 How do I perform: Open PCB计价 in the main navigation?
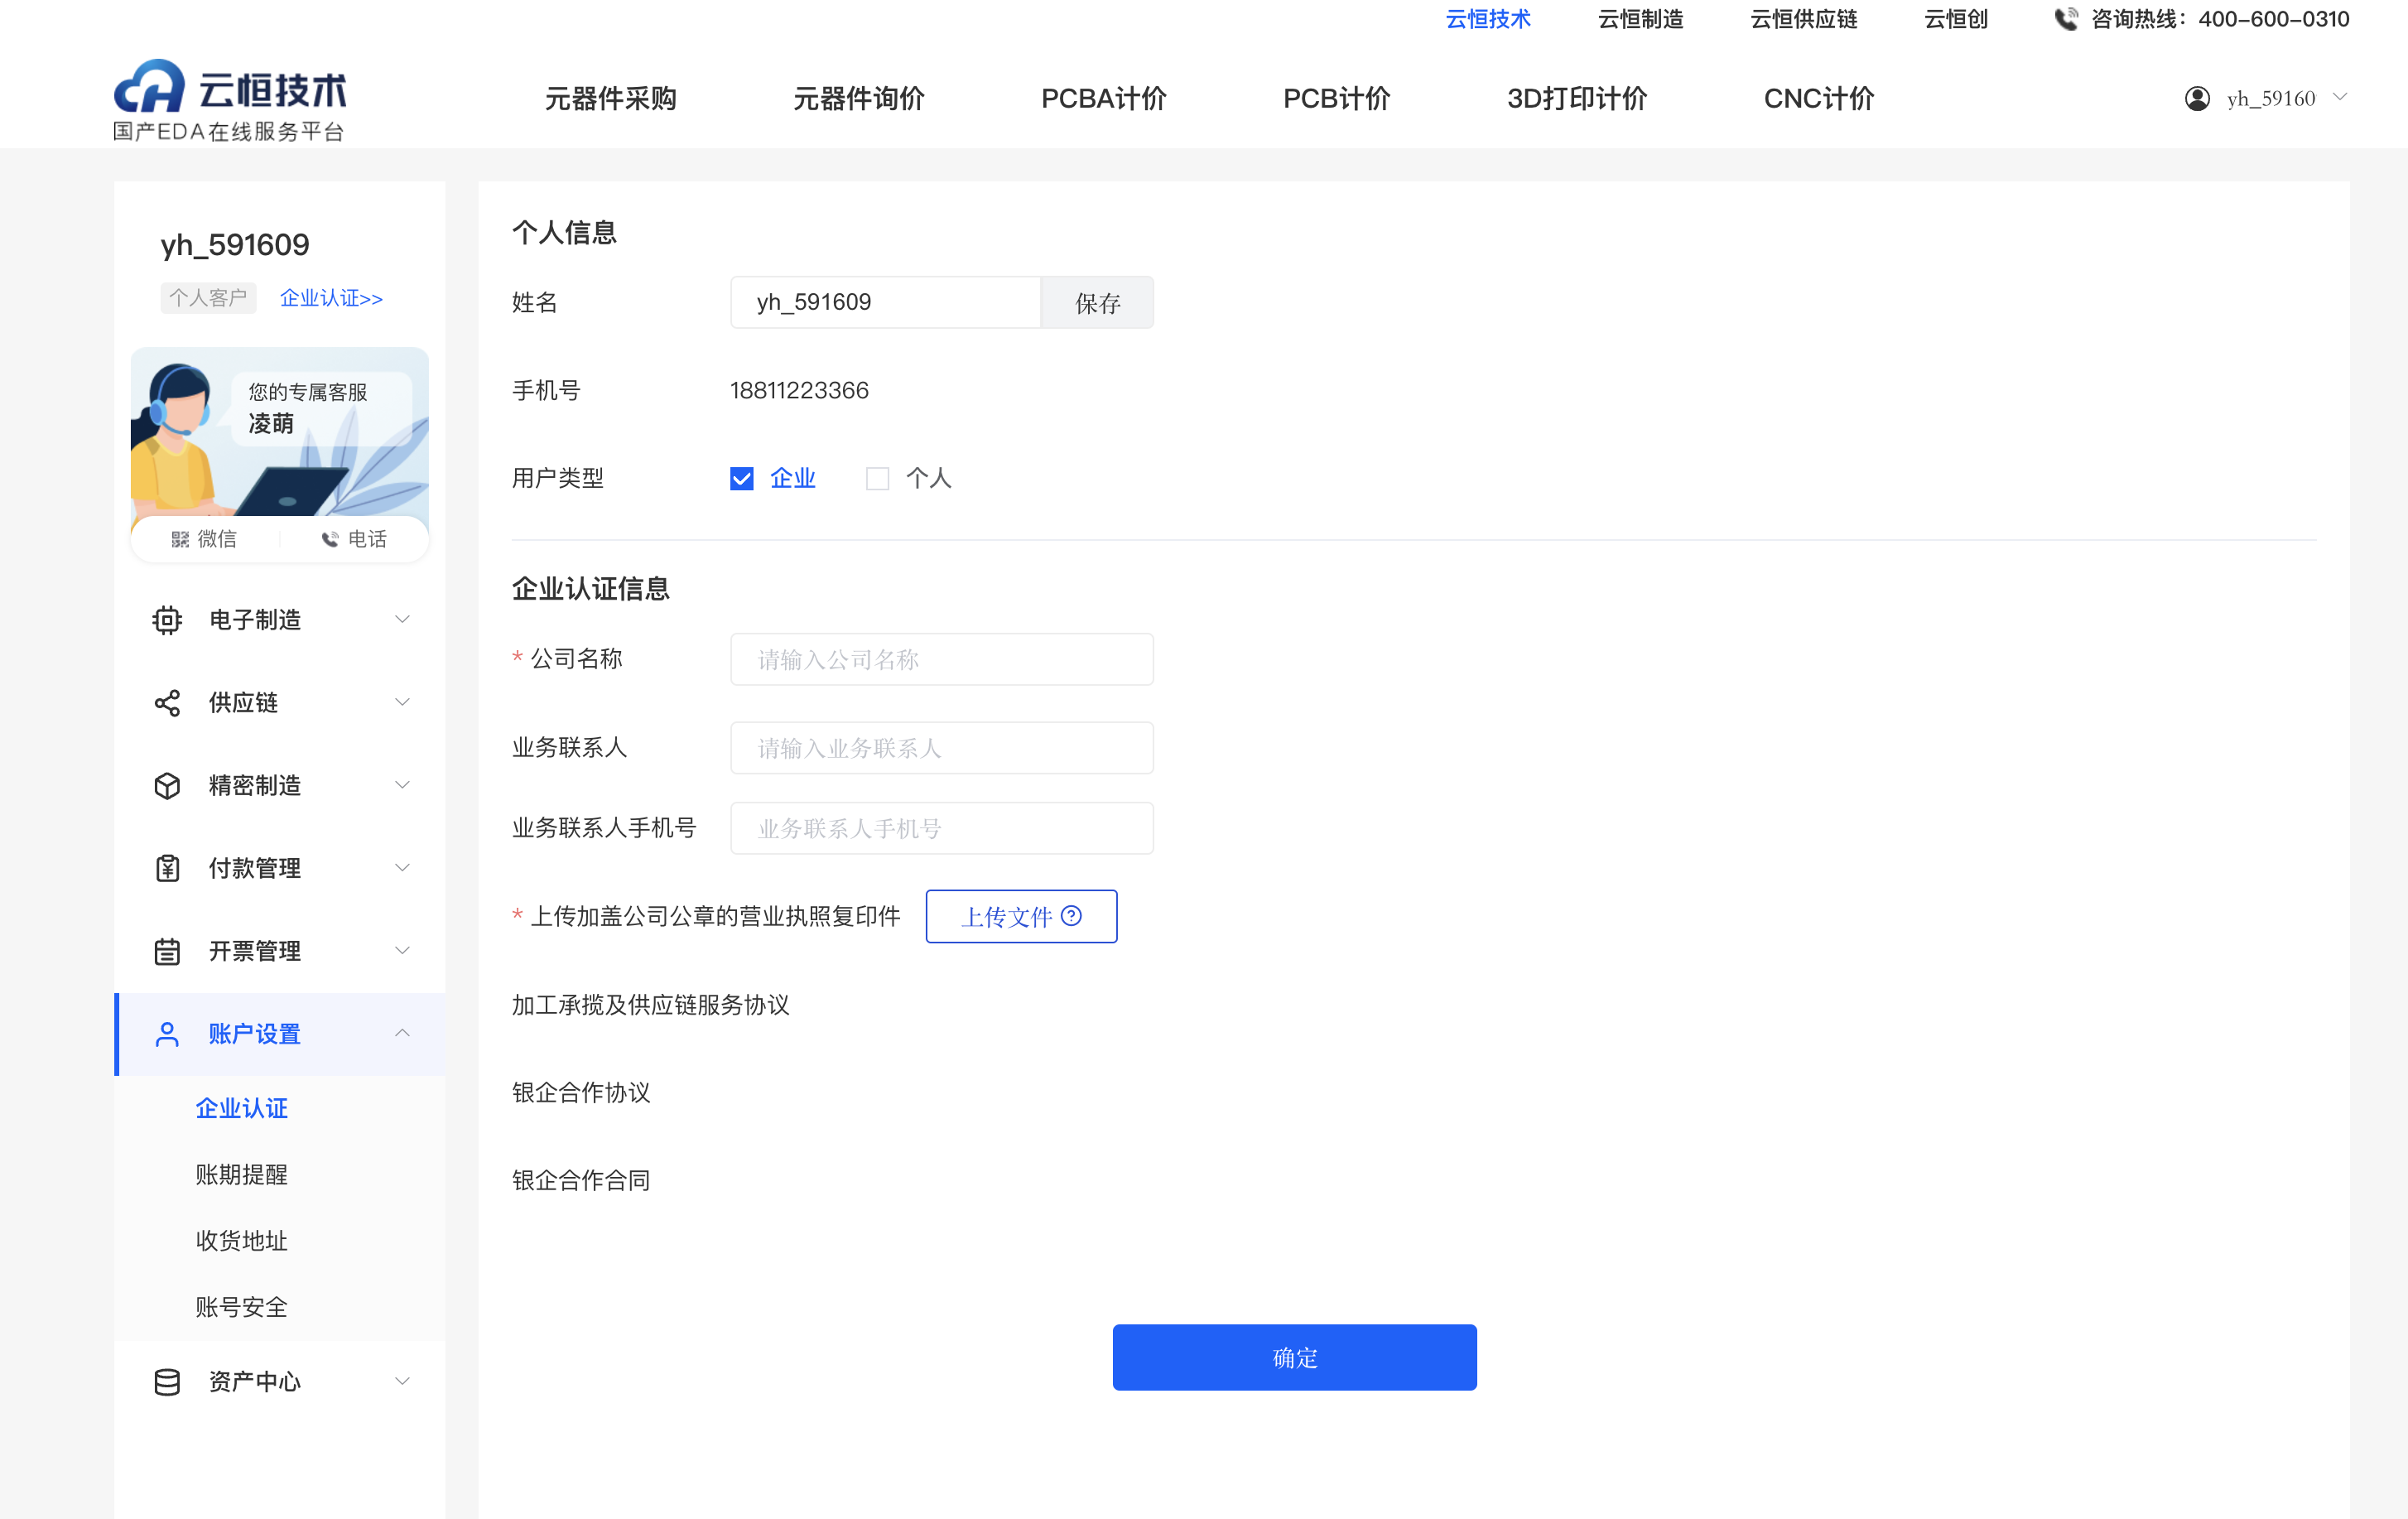tap(1337, 99)
